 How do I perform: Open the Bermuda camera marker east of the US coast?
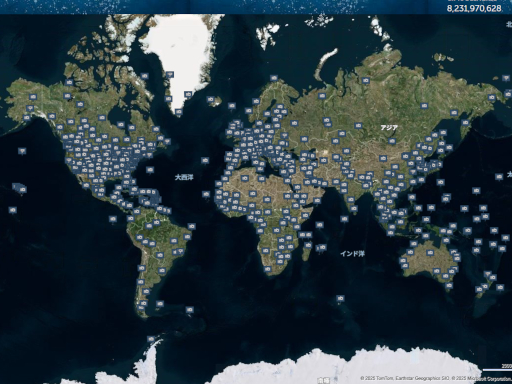tap(150, 170)
